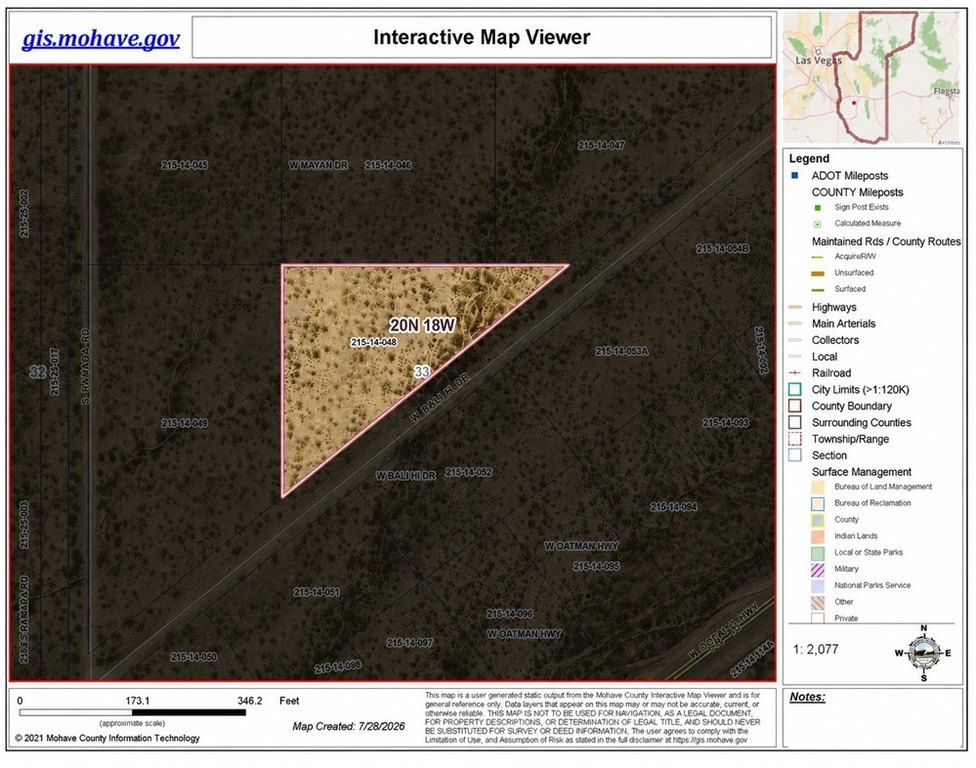Click the scale bar at bottom left
976x768 pixels.
pos(133,713)
